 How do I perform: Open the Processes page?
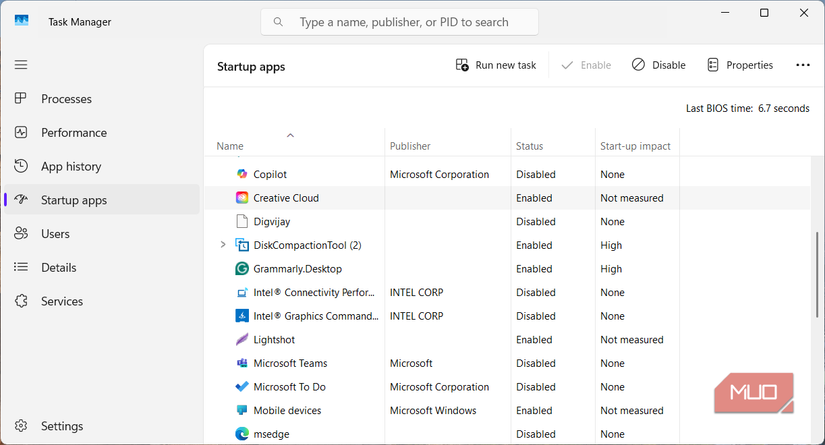click(x=66, y=99)
